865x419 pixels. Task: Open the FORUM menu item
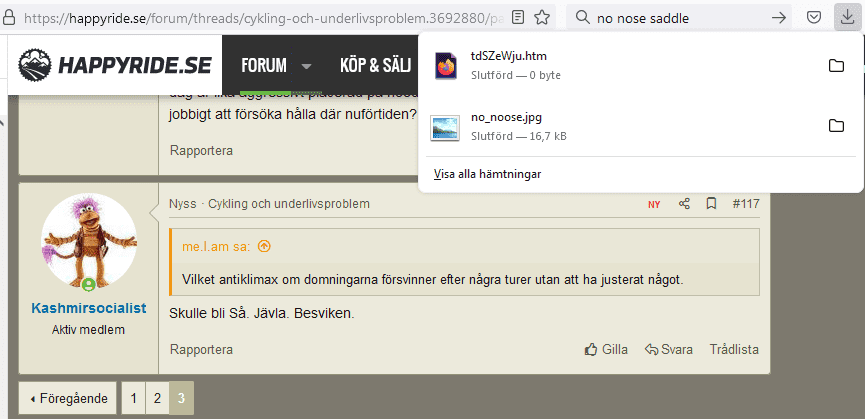coord(264,66)
